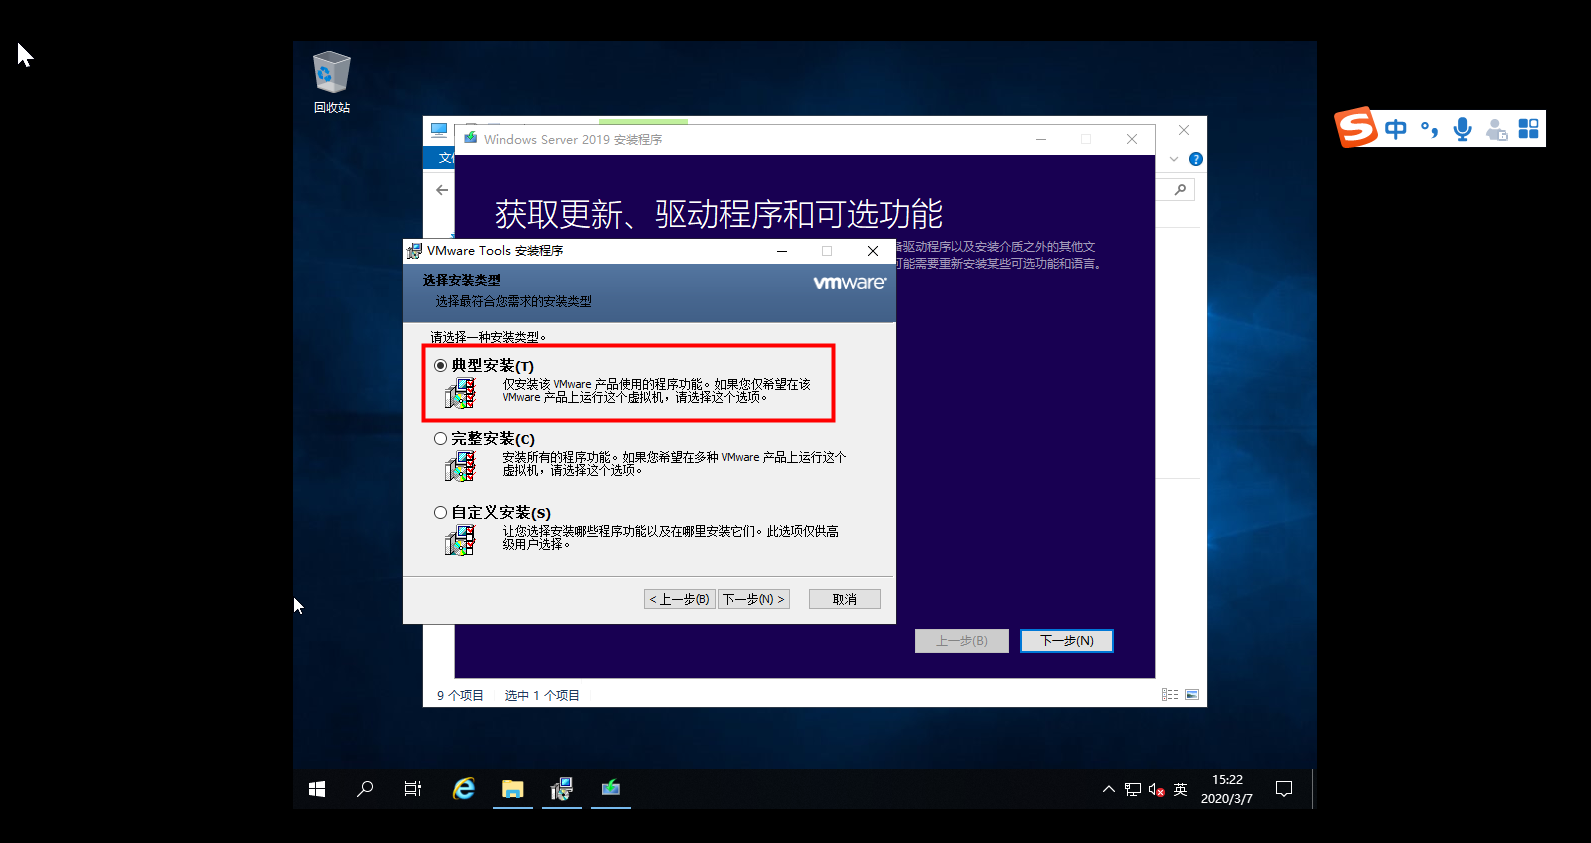Screen dimensions: 1591x843
Task: Close the VMware Tools installer window
Action: (x=873, y=251)
